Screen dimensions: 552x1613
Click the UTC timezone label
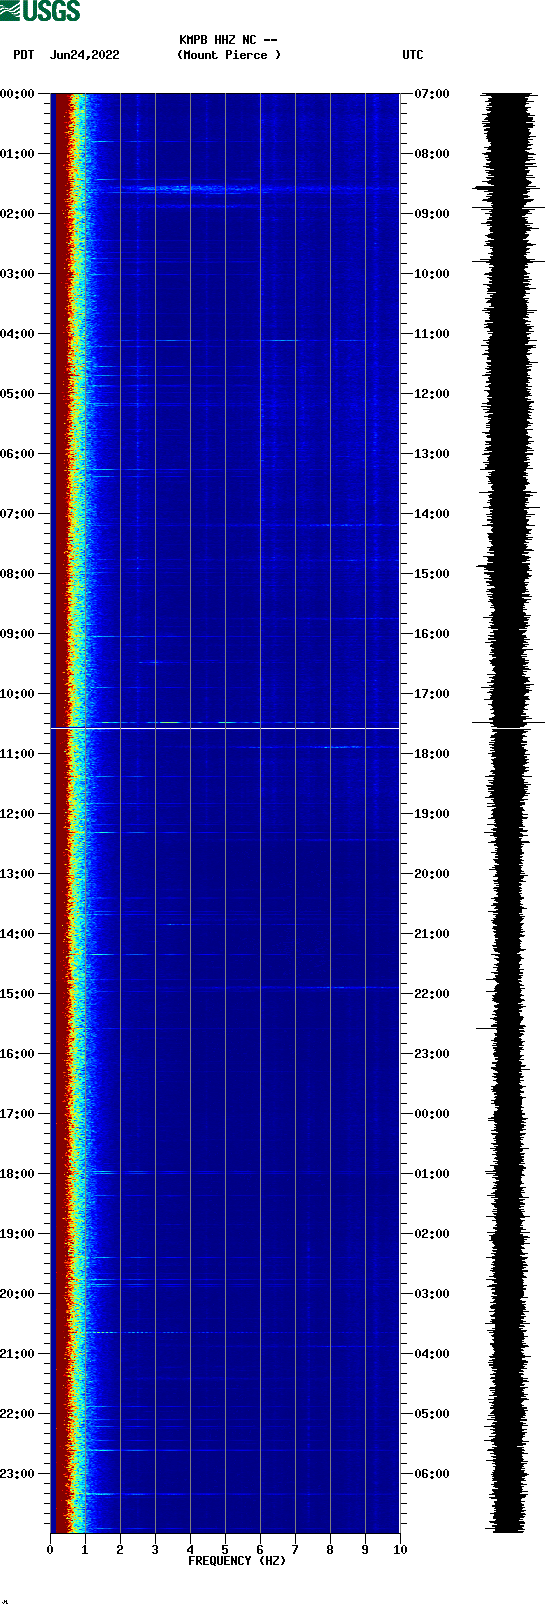point(413,55)
